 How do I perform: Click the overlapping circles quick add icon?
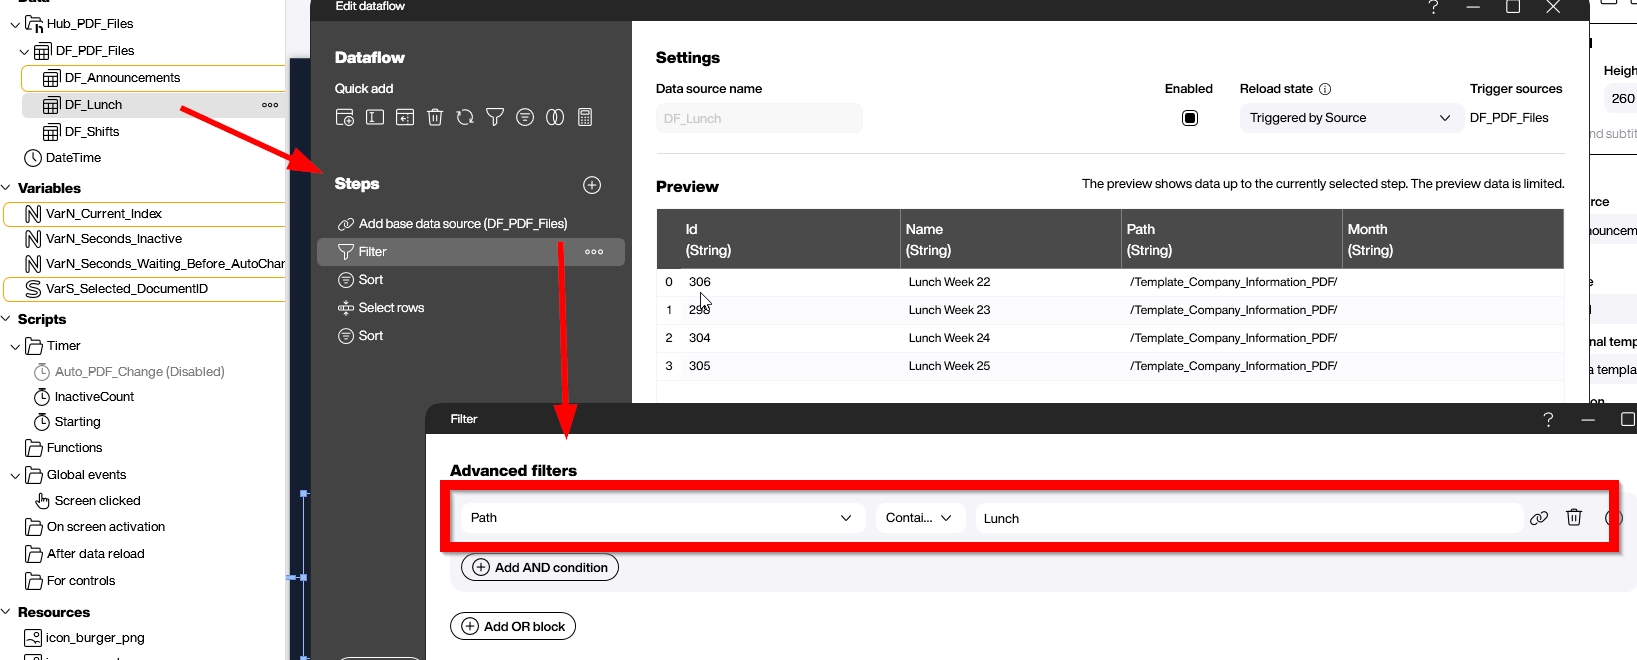[555, 117]
